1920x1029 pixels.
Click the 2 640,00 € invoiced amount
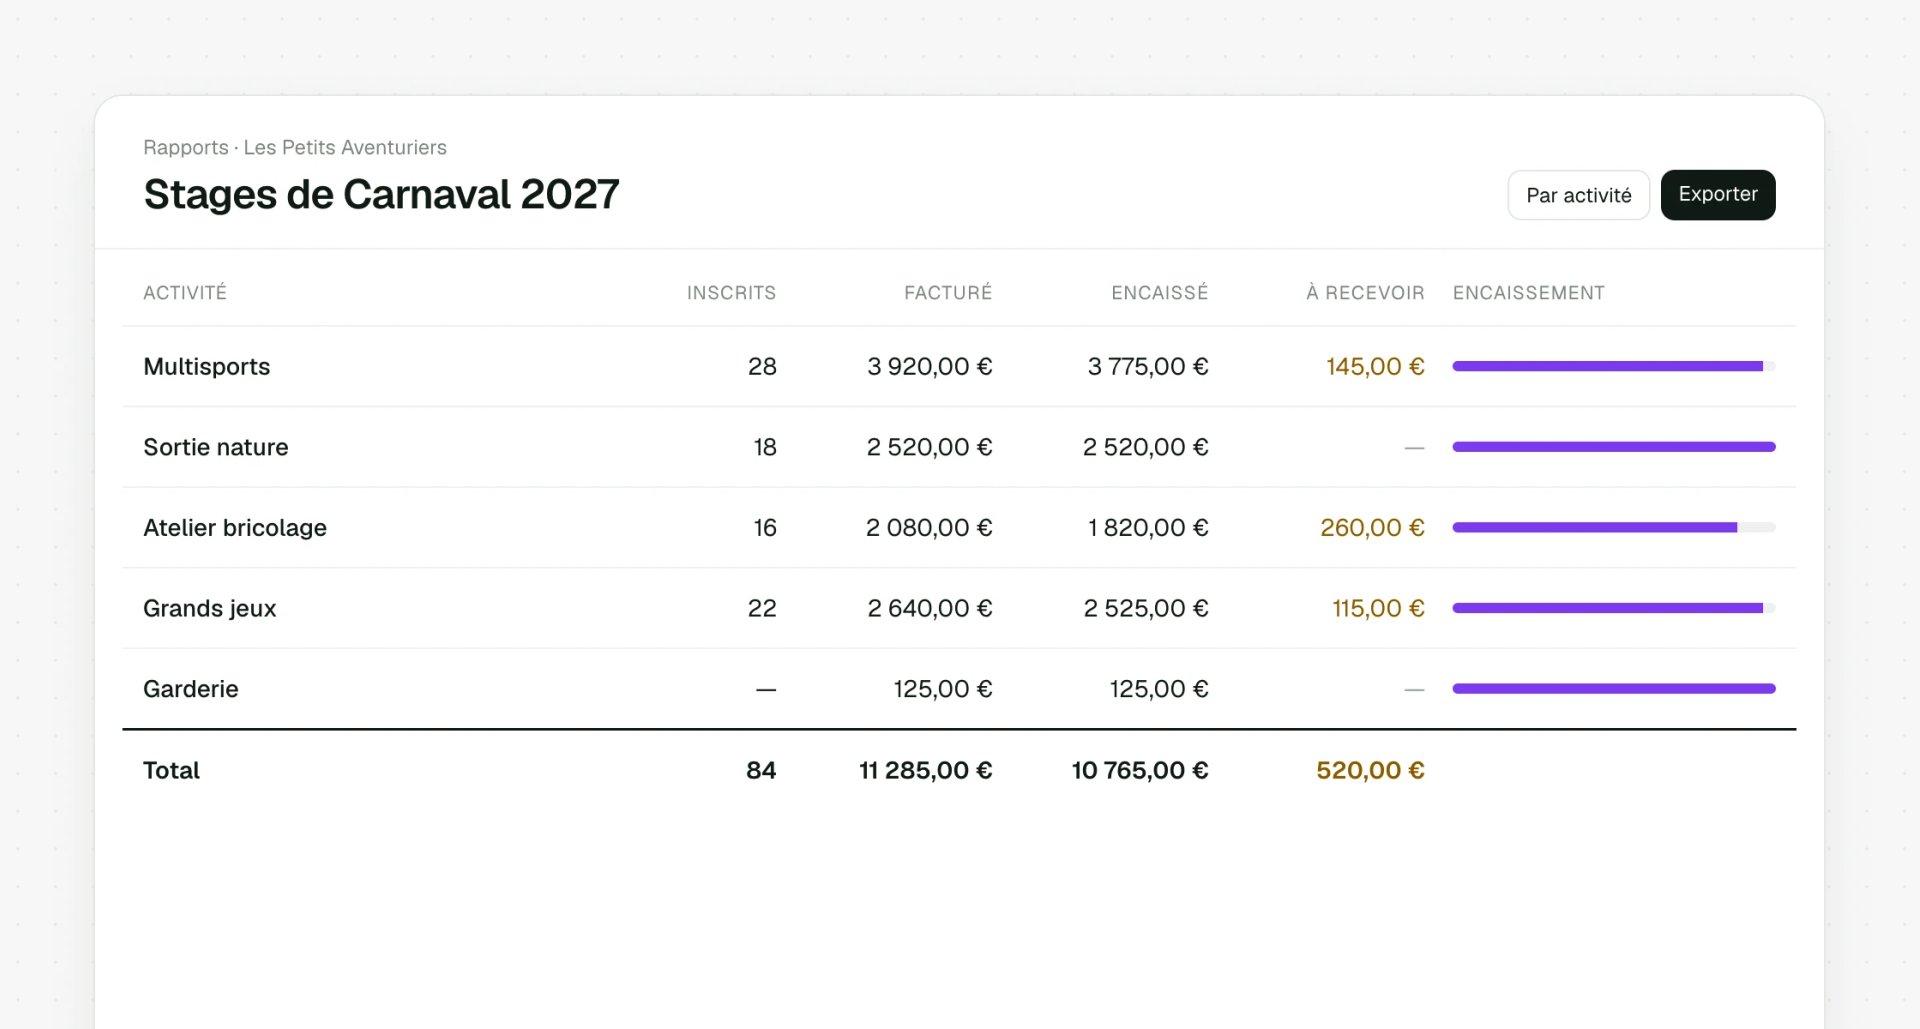coord(929,608)
